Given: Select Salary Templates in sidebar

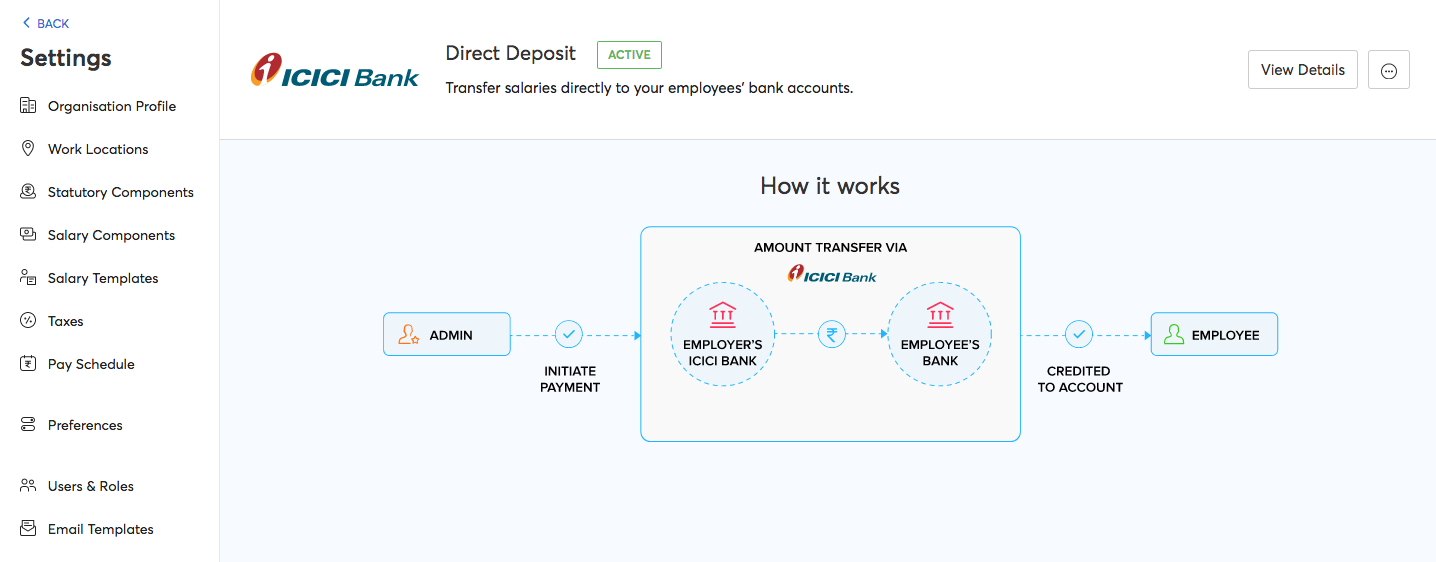Looking at the screenshot, I should pyautogui.click(x=103, y=278).
